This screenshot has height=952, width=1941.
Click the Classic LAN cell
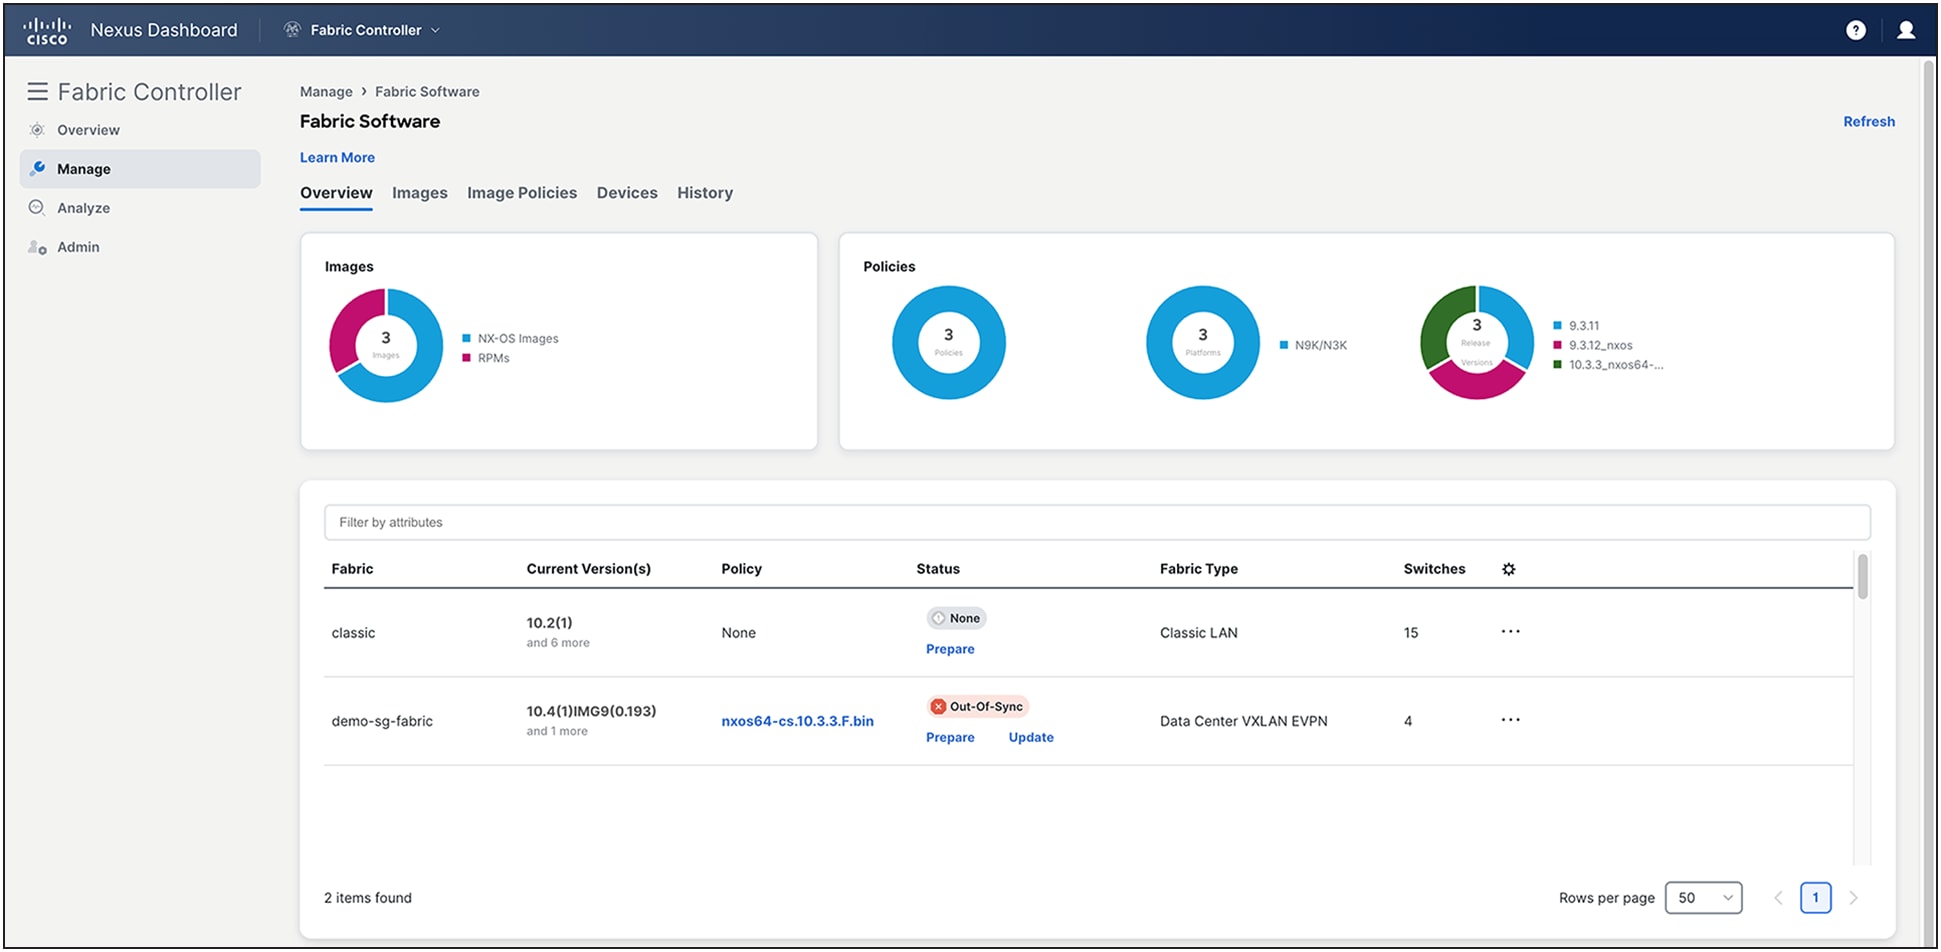1199,633
